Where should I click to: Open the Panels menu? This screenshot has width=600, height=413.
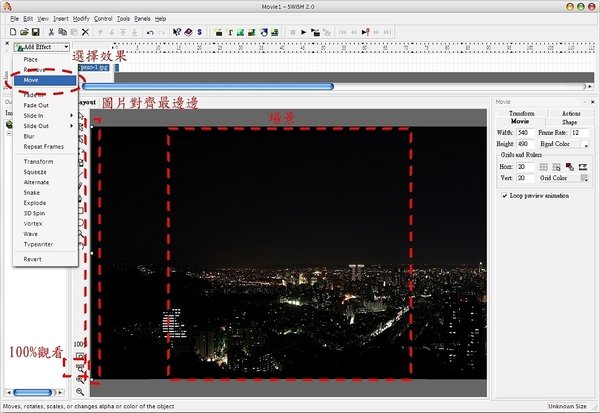[142, 18]
